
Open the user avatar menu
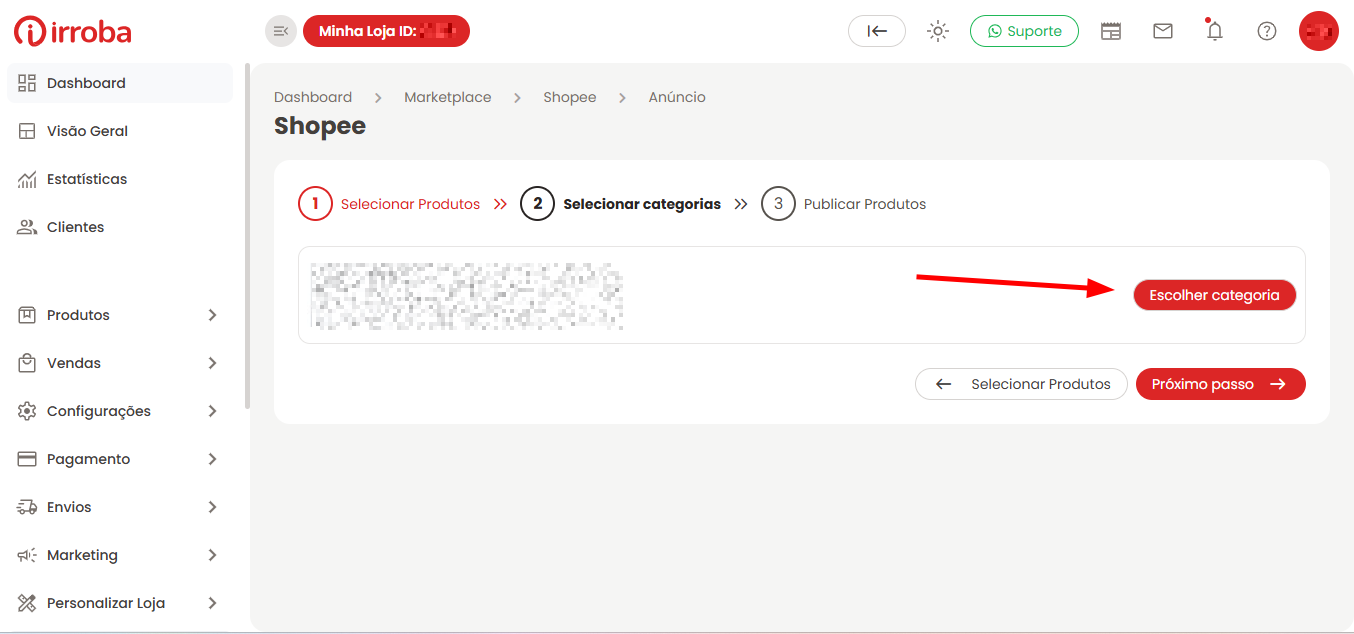pyautogui.click(x=1319, y=31)
